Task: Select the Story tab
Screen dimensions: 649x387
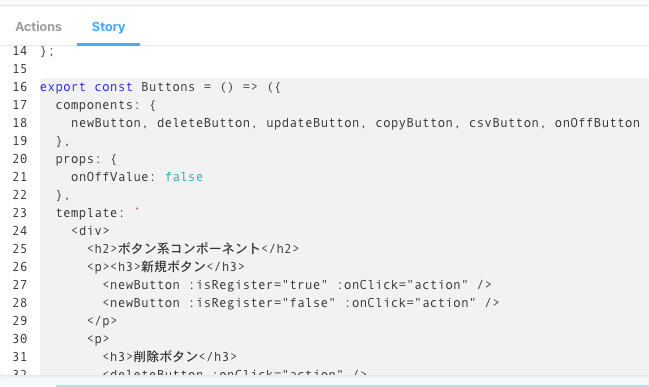Action: (108, 26)
